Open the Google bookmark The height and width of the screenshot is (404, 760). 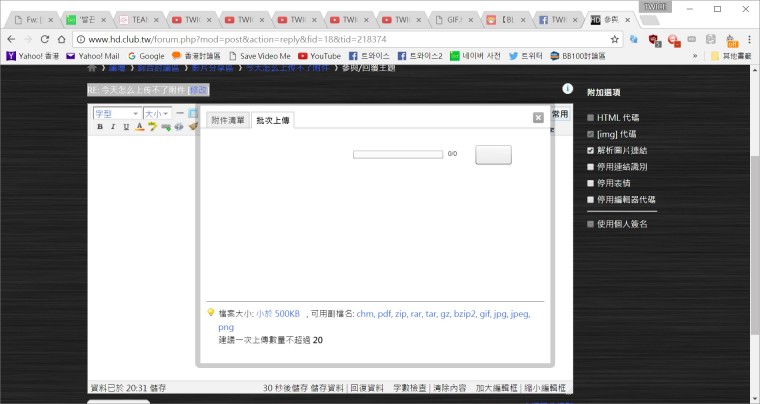pyautogui.click(x=146, y=56)
